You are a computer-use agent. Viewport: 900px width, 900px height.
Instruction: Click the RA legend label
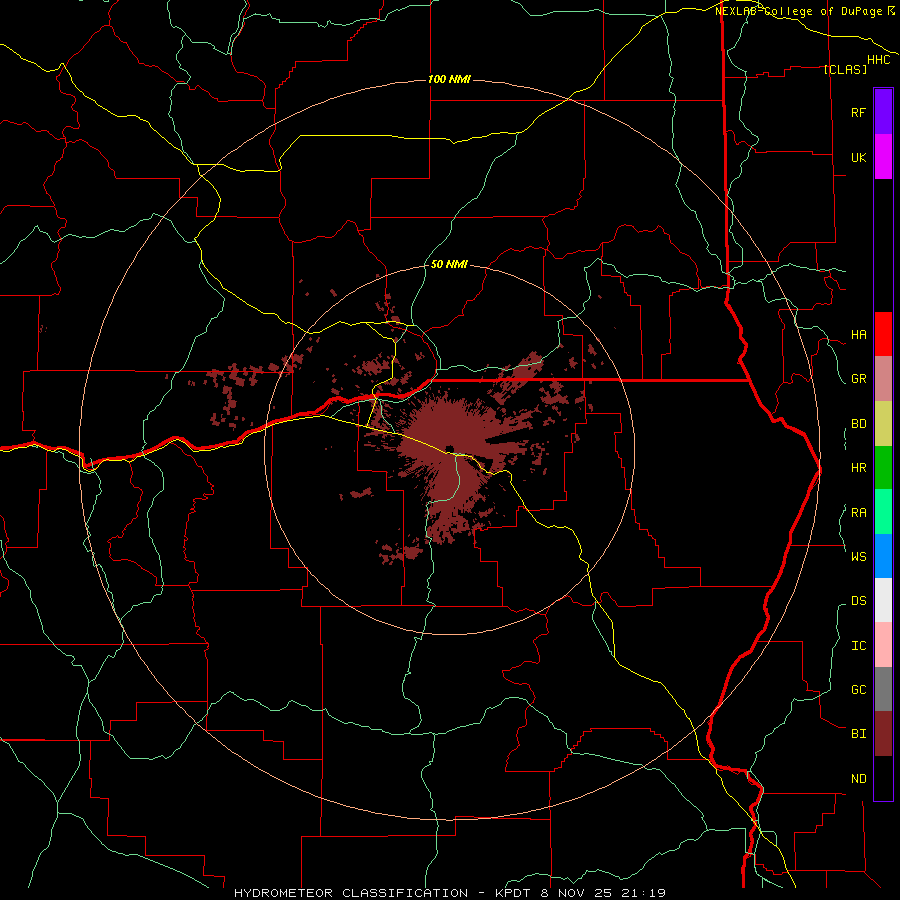coord(858,513)
